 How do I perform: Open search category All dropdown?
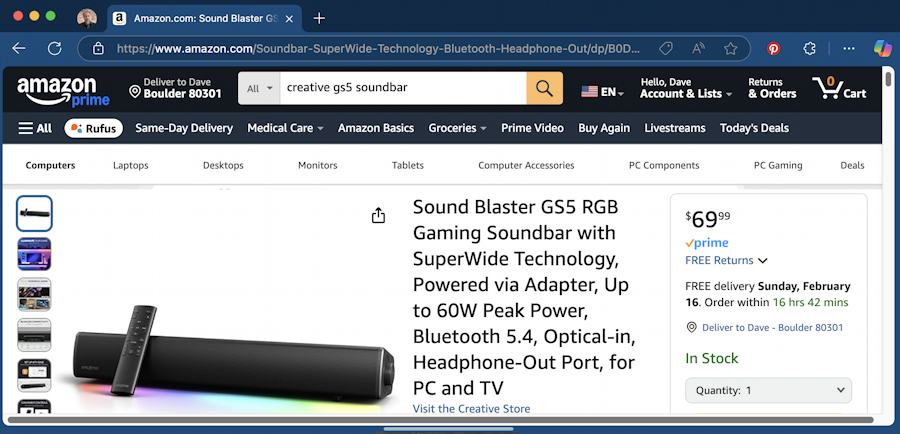(259, 88)
